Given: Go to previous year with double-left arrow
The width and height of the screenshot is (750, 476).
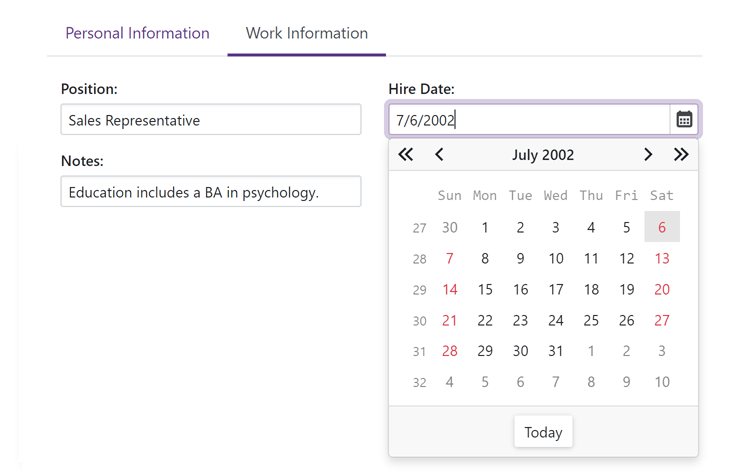Looking at the screenshot, I should [405, 155].
